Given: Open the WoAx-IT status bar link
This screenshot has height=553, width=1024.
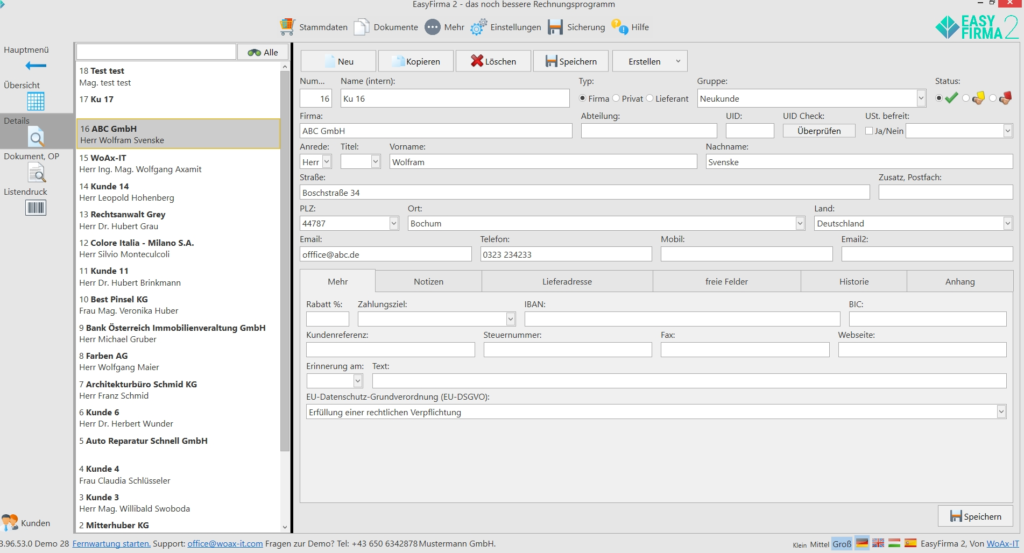Looking at the screenshot, I should pyautogui.click(x=1002, y=543).
